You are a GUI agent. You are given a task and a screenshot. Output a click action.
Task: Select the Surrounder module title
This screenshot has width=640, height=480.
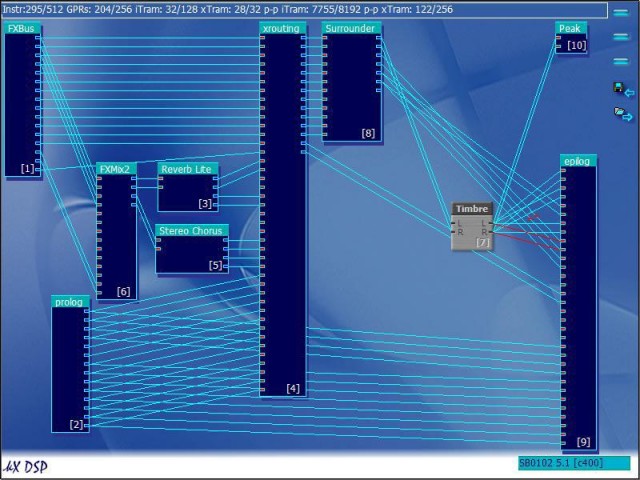351,28
